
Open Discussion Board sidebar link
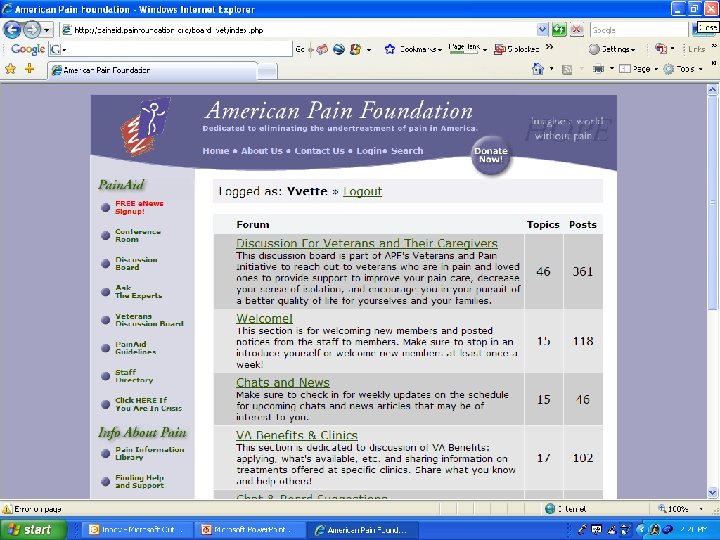coord(136,264)
